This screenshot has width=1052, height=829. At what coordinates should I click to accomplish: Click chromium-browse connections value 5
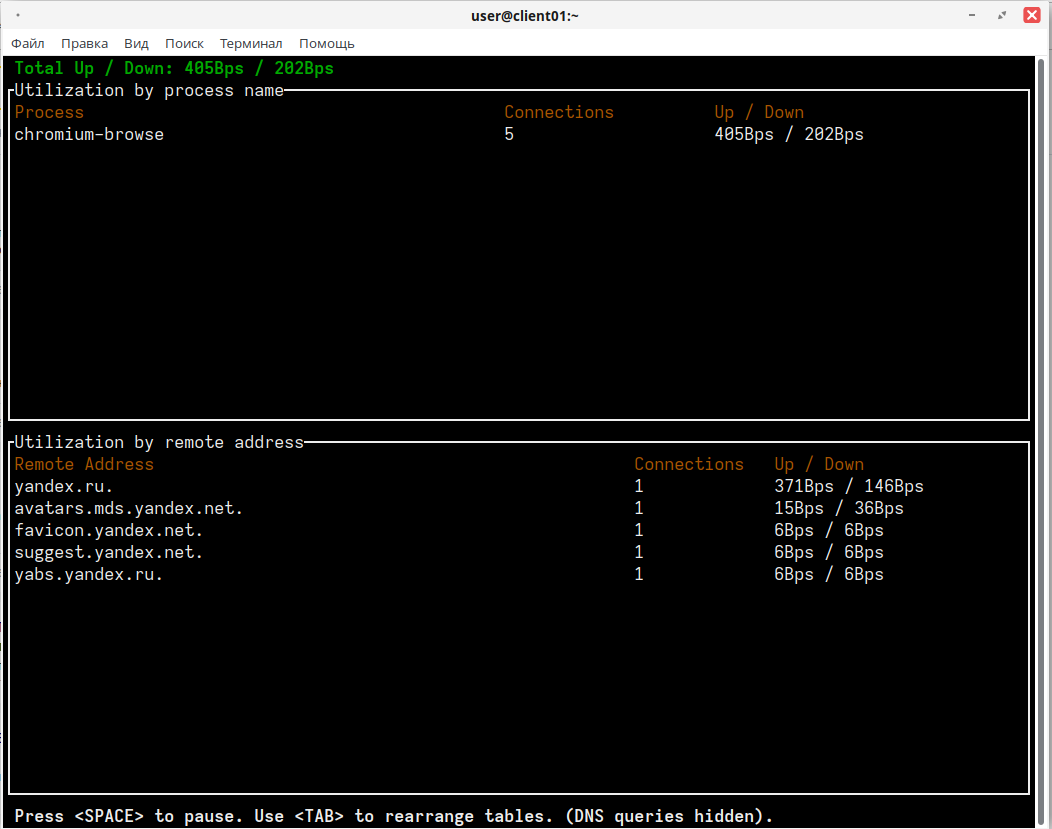[x=509, y=134]
